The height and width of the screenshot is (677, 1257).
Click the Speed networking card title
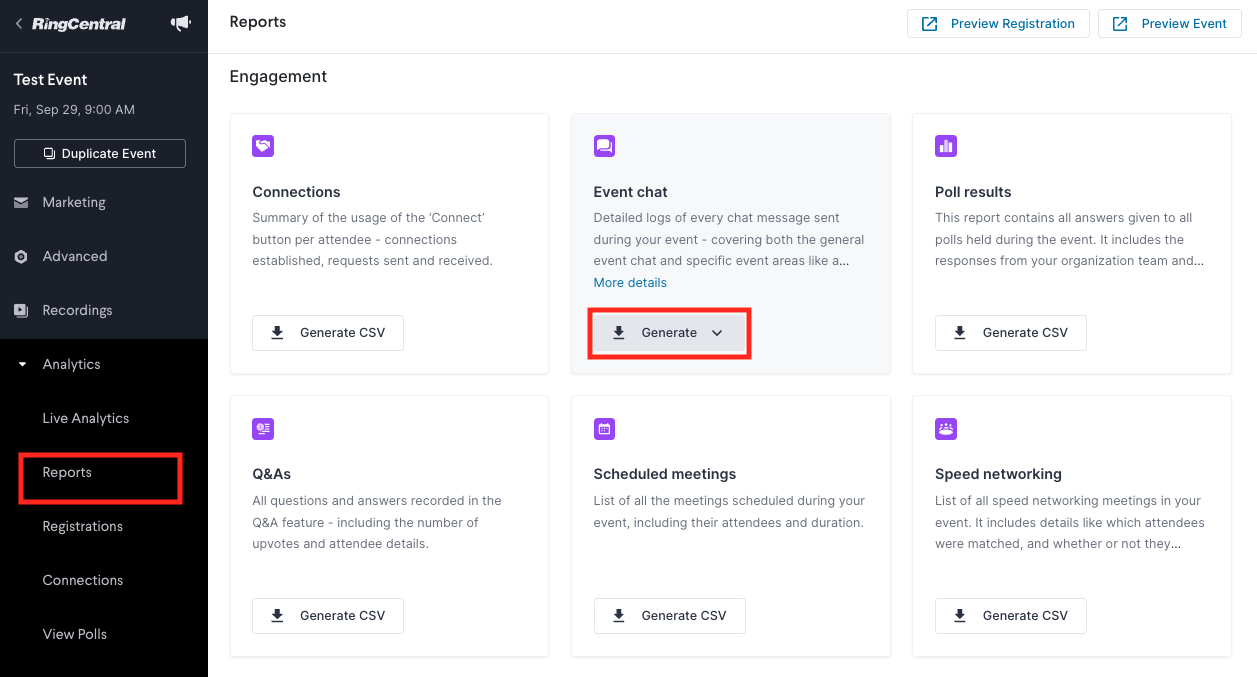(x=998, y=474)
